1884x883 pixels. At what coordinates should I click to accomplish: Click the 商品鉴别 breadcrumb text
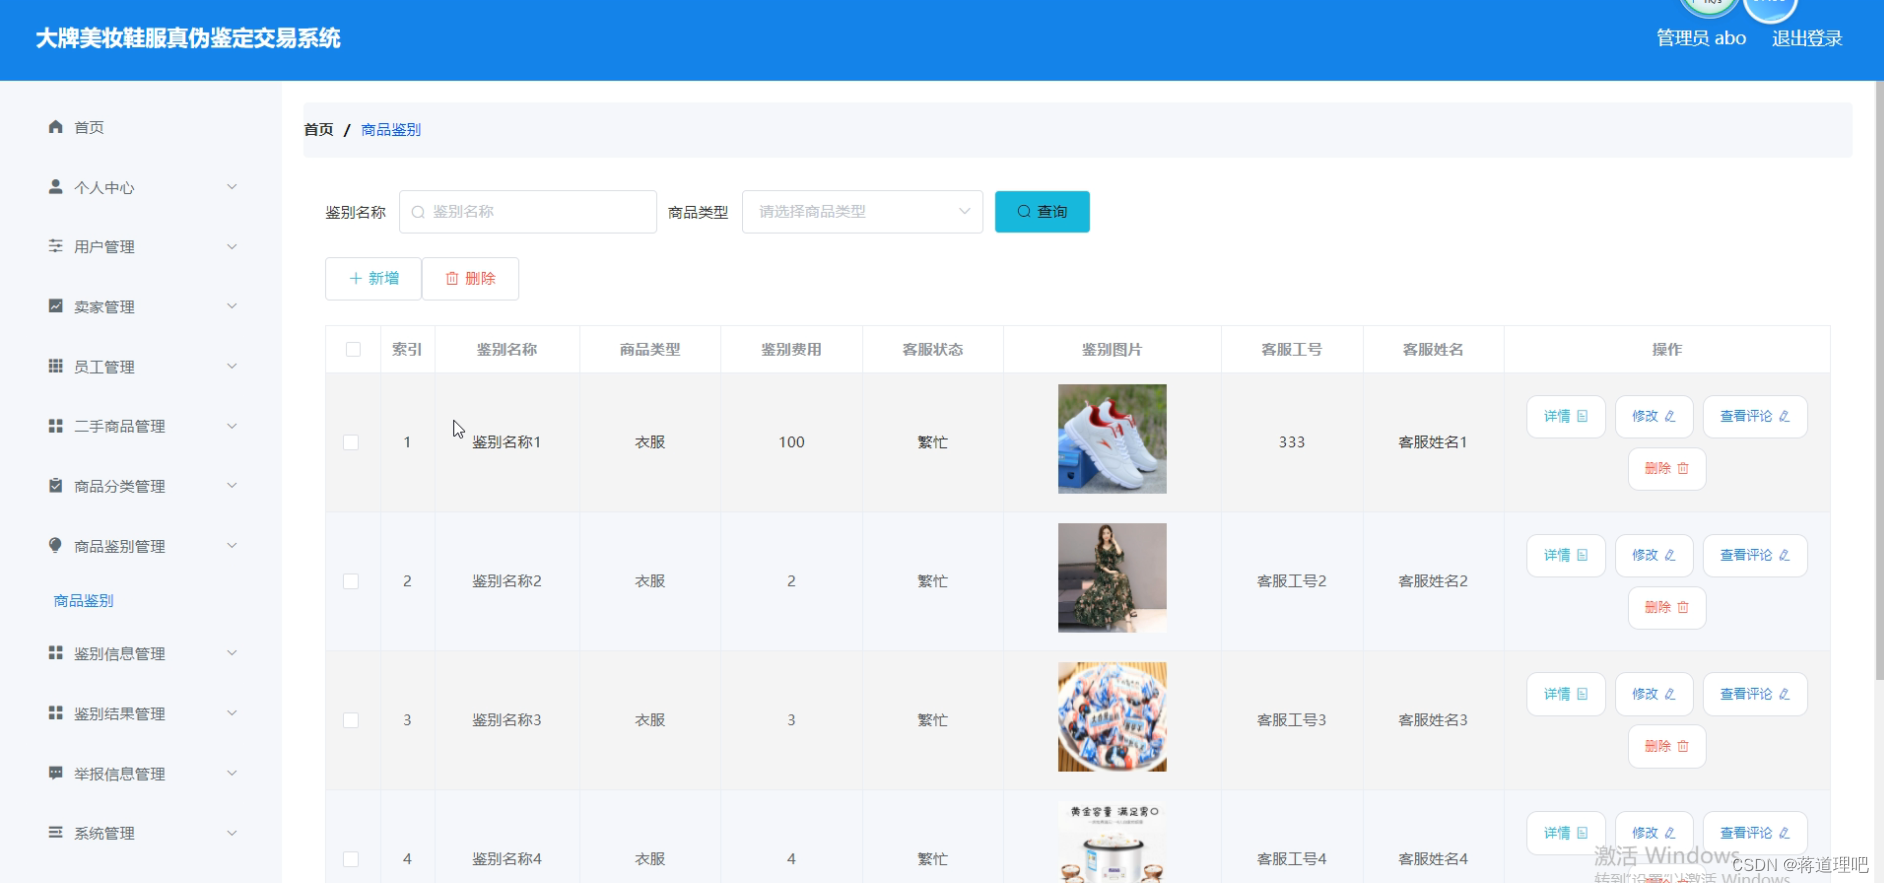coord(391,130)
